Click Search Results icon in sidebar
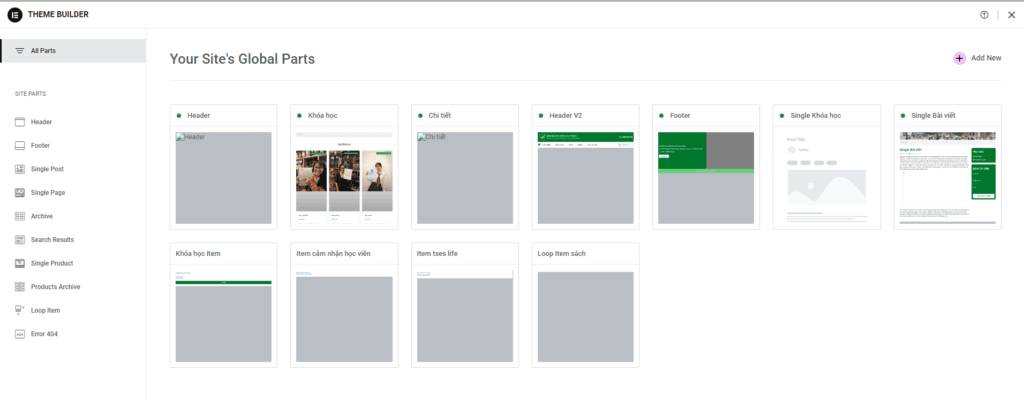This screenshot has width=1024, height=401. (20, 240)
